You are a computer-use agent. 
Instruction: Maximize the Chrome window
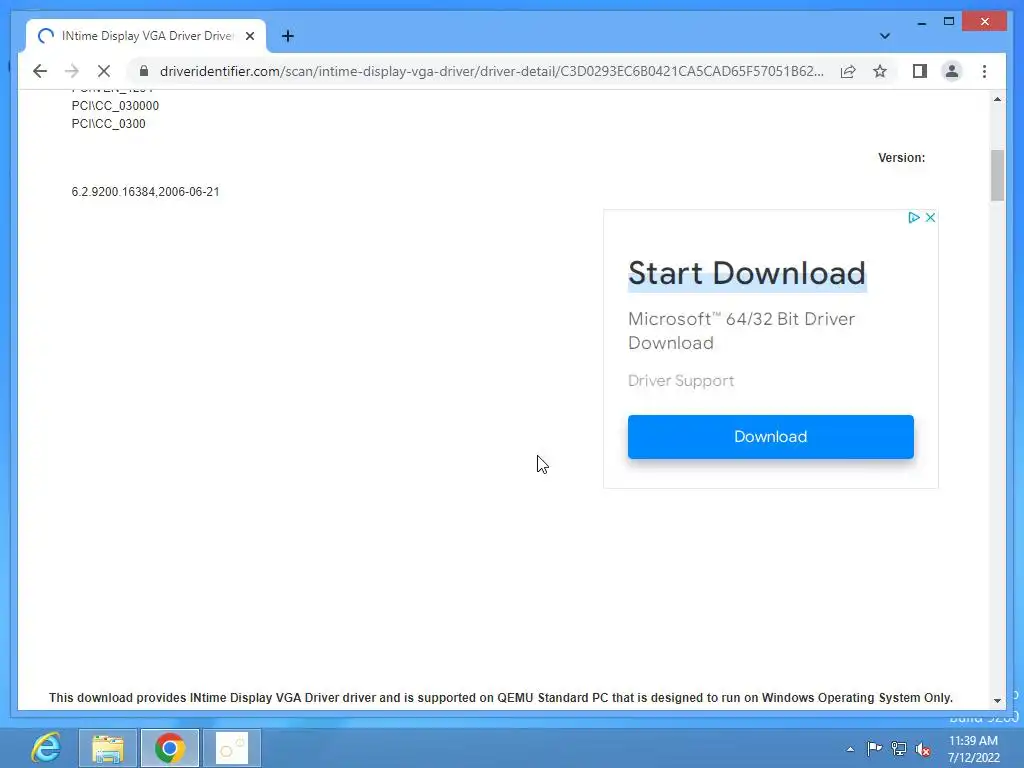click(x=949, y=22)
